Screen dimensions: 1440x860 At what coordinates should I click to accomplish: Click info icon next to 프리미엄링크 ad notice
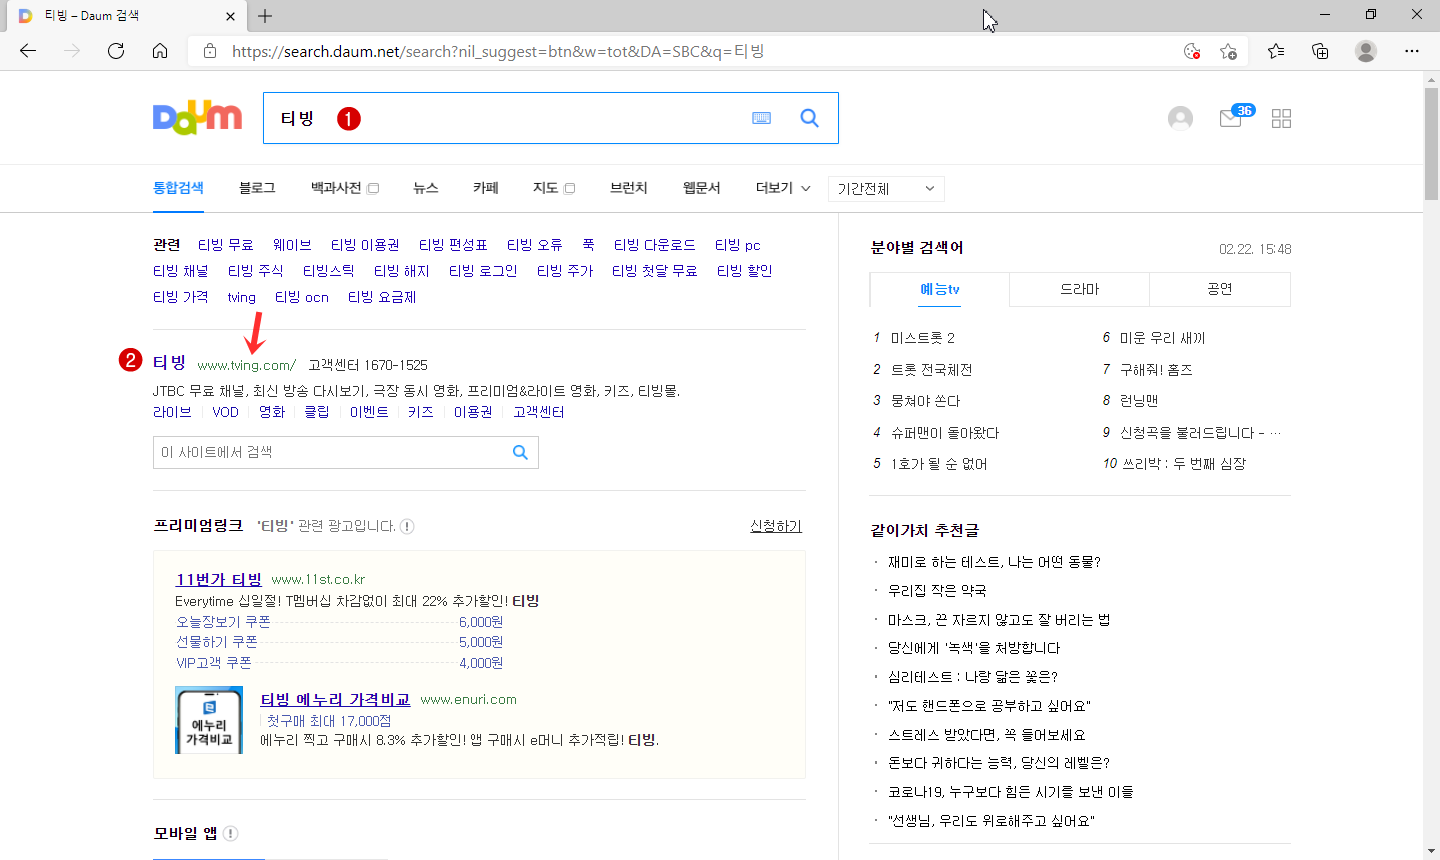(x=407, y=526)
